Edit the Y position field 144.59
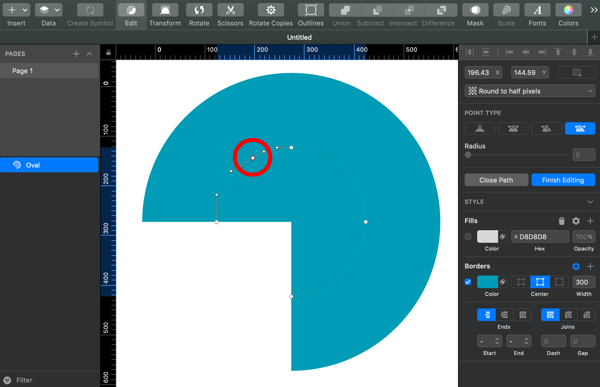This screenshot has width=600, height=387. (x=530, y=72)
